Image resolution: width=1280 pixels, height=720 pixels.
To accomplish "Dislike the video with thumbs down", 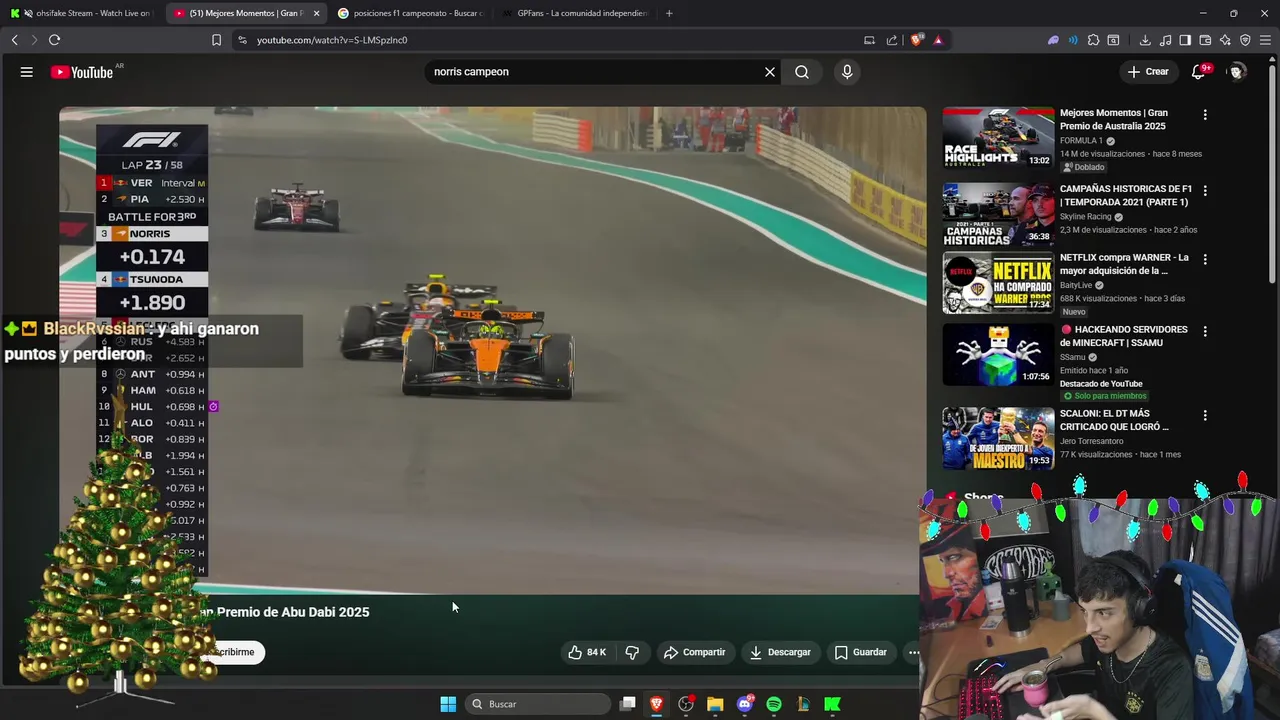I will pyautogui.click(x=632, y=652).
